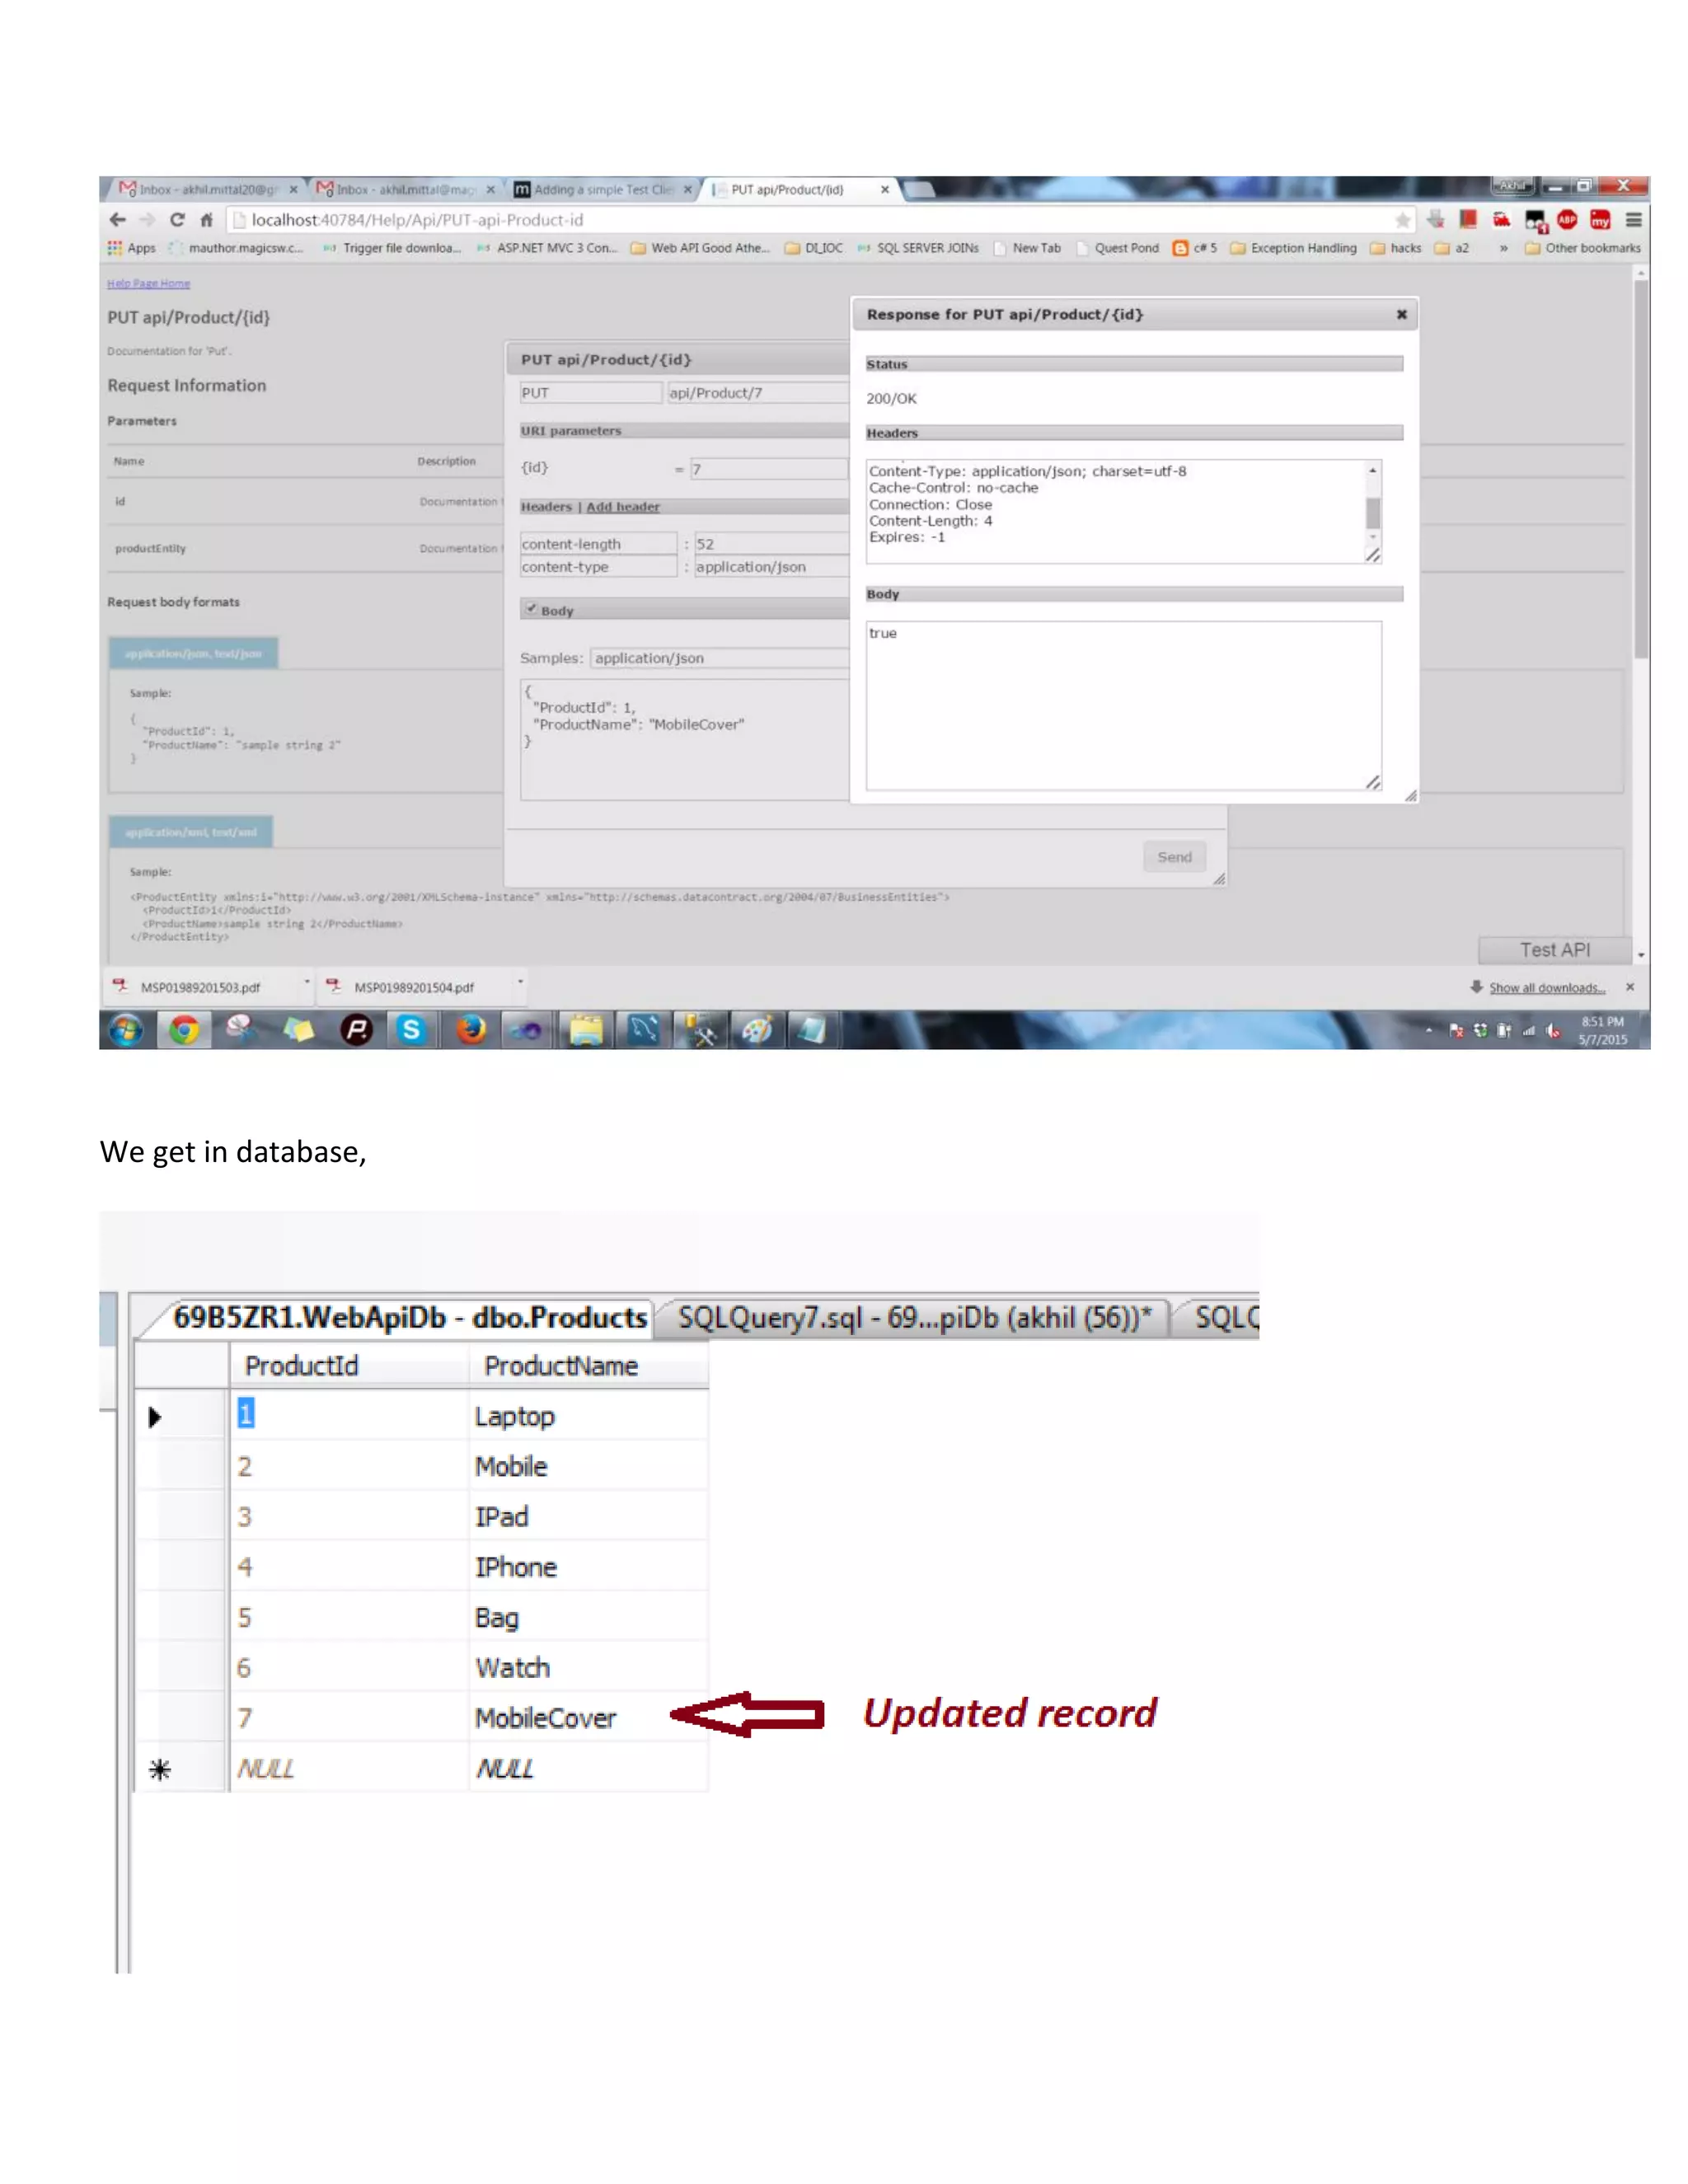
Task: Open the Paint palette icon in taskbar
Action: pyautogui.click(x=757, y=1030)
